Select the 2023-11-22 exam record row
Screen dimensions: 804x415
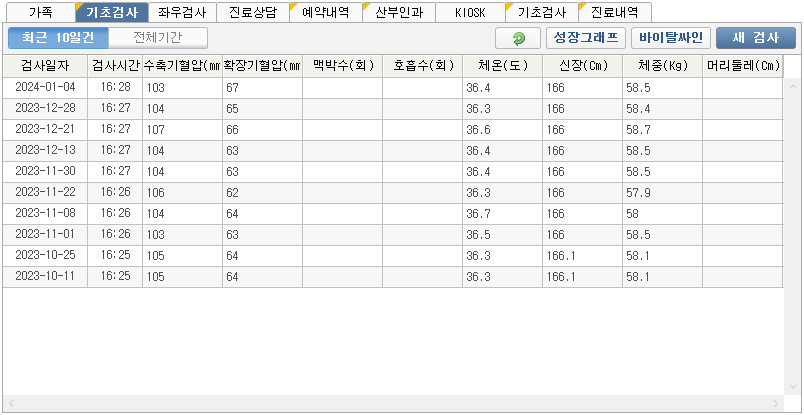click(x=45, y=192)
